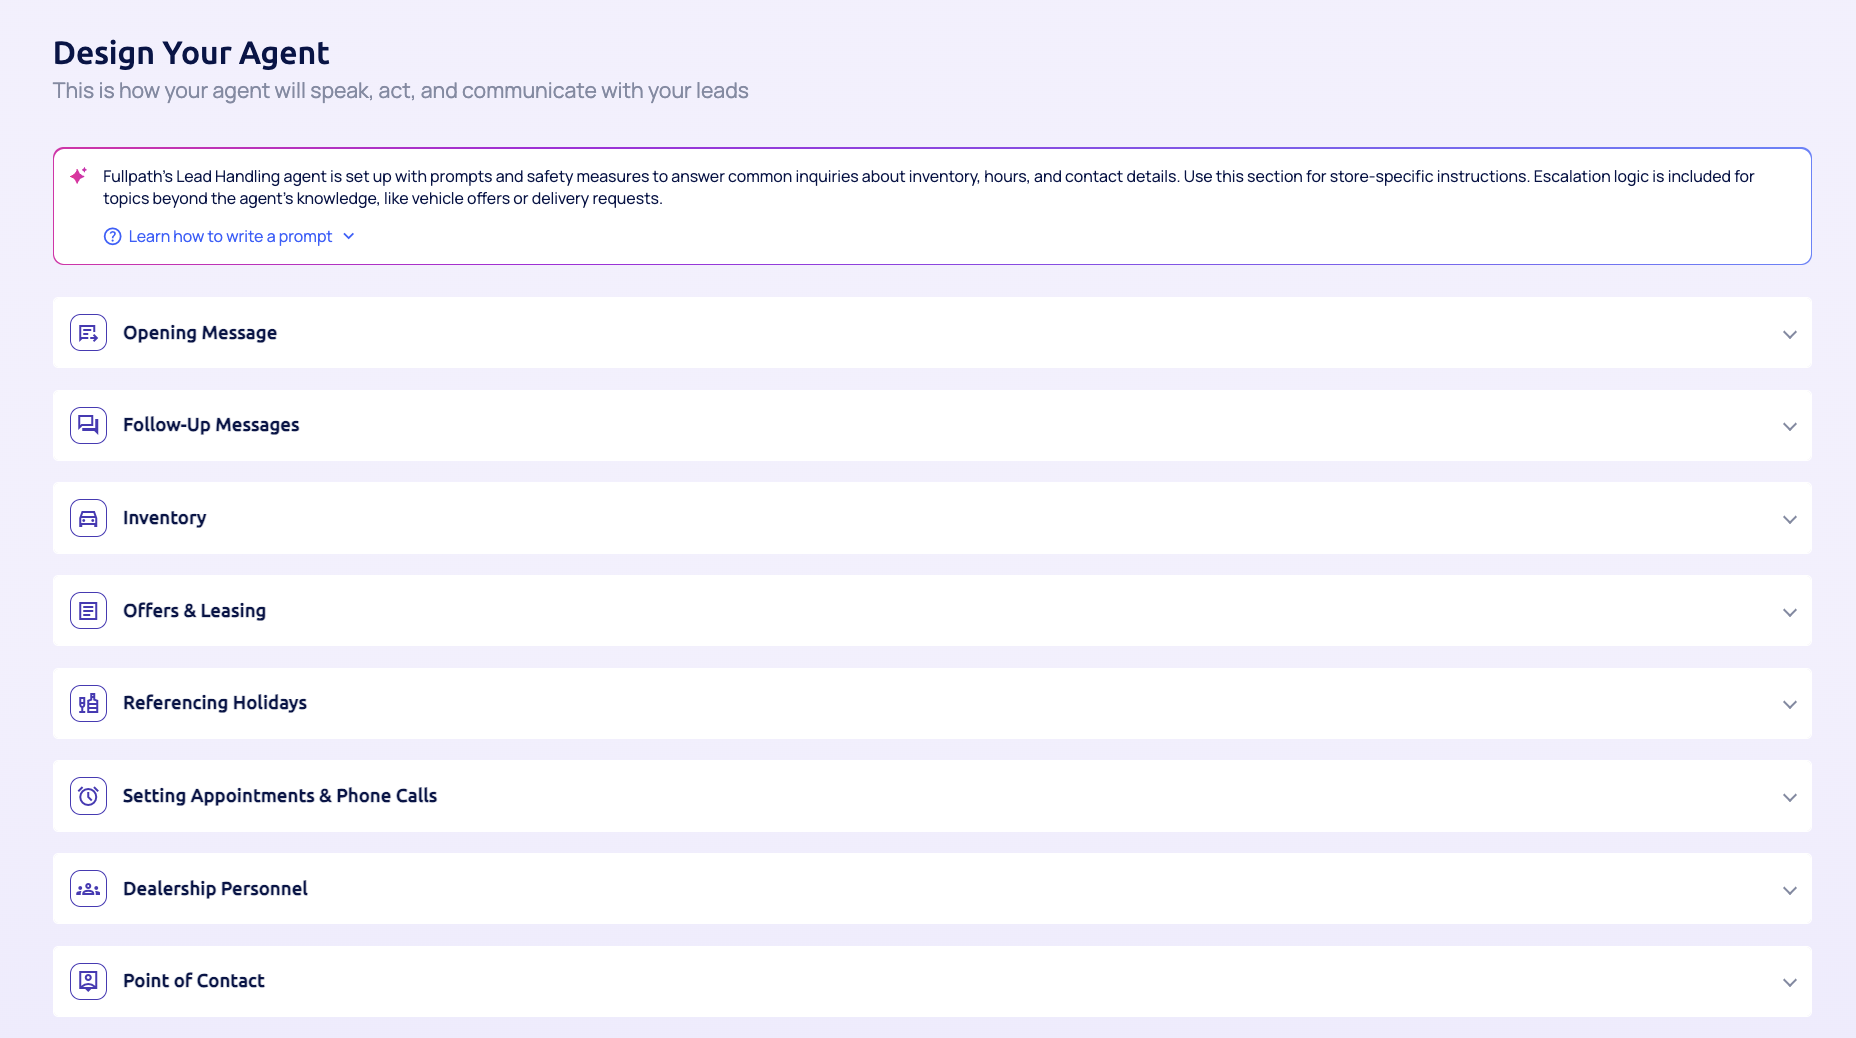Toggle the Dealership Personnel chevron arrow
The width and height of the screenshot is (1856, 1038).
[1789, 890]
